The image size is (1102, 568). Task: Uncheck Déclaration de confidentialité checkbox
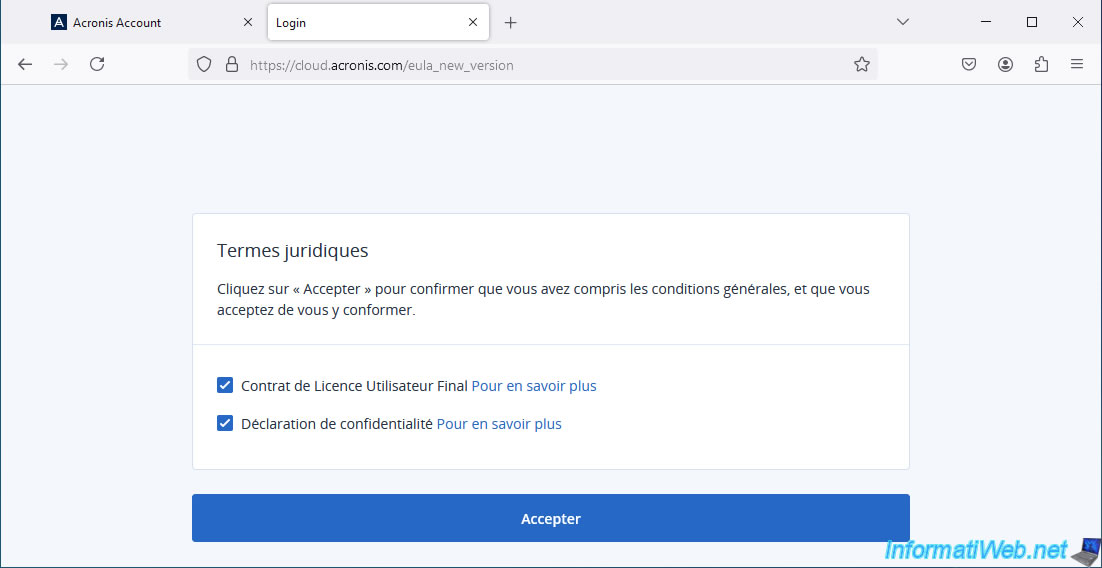[x=225, y=424]
